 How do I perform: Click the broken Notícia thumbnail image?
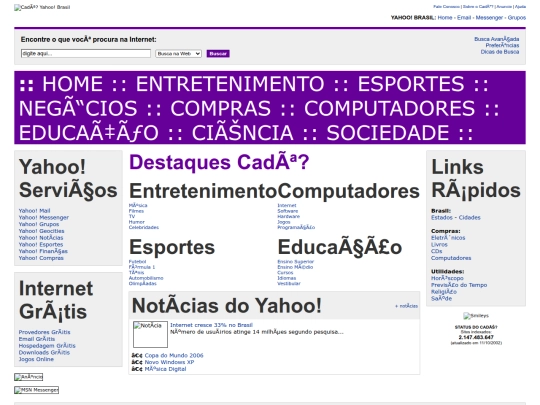[150, 334]
